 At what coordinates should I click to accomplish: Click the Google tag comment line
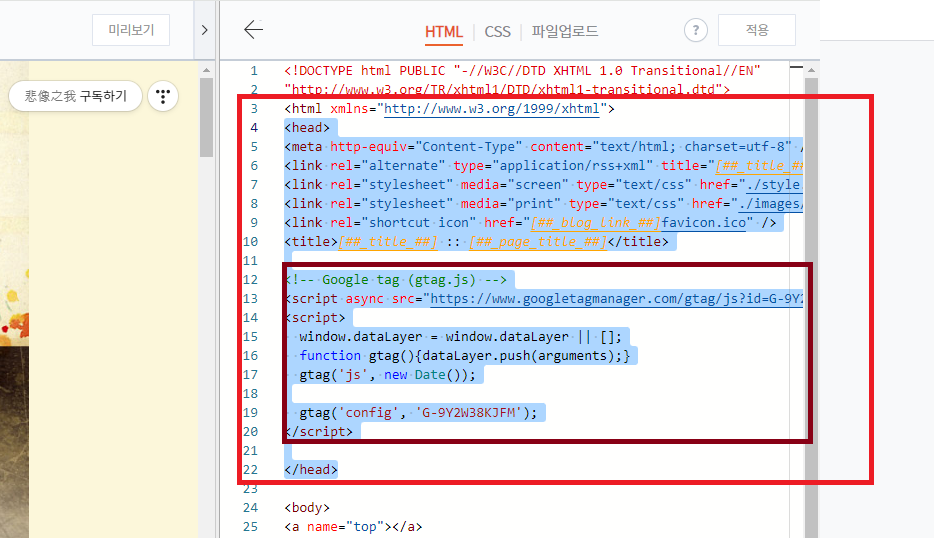click(396, 280)
